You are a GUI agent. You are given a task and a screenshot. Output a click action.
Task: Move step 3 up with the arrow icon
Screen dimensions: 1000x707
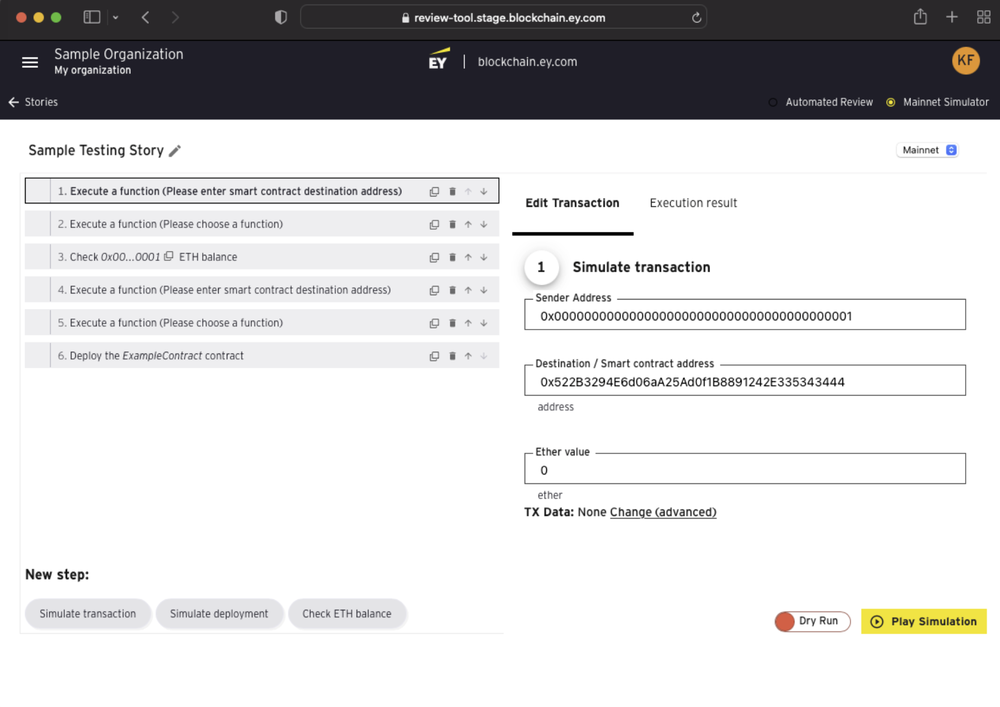point(468,257)
